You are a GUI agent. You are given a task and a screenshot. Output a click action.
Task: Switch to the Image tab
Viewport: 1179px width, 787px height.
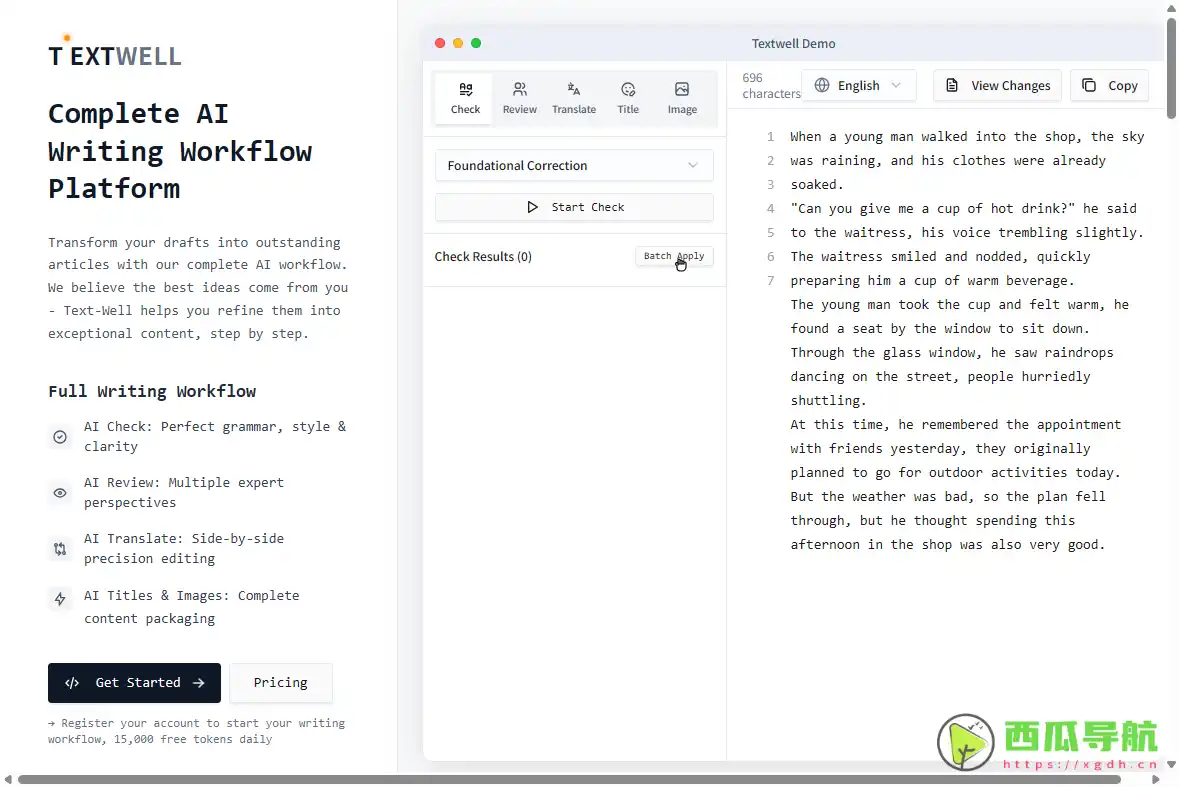(682, 98)
